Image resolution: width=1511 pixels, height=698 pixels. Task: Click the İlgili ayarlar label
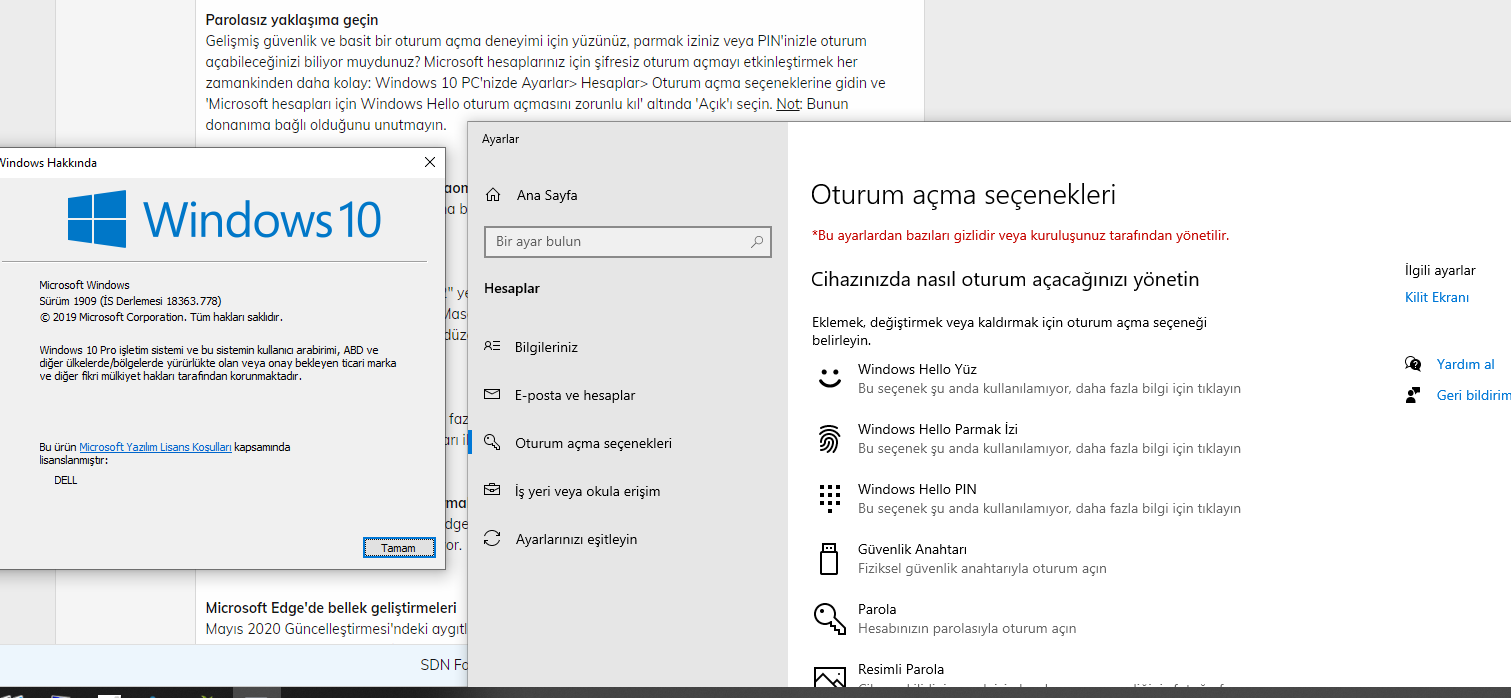(x=1440, y=270)
